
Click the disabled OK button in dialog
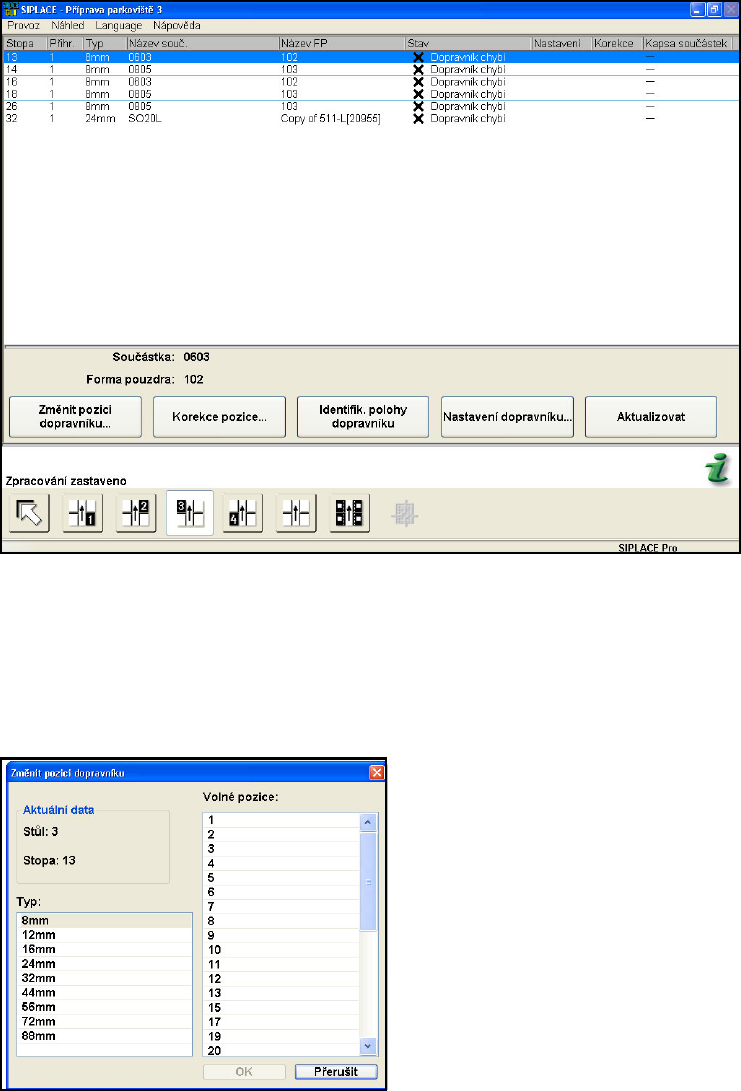pos(244,1072)
